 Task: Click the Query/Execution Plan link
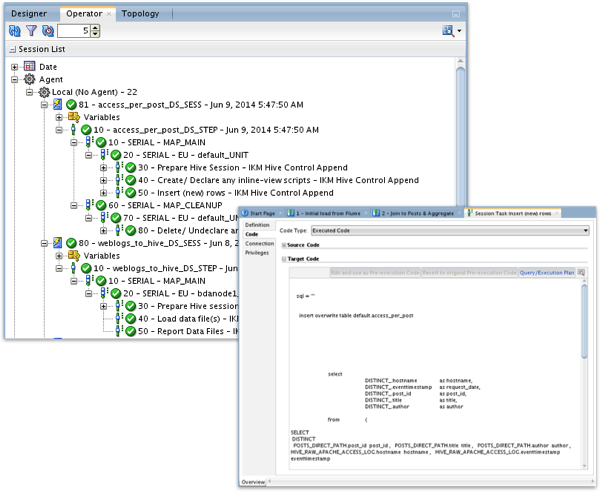point(547,273)
